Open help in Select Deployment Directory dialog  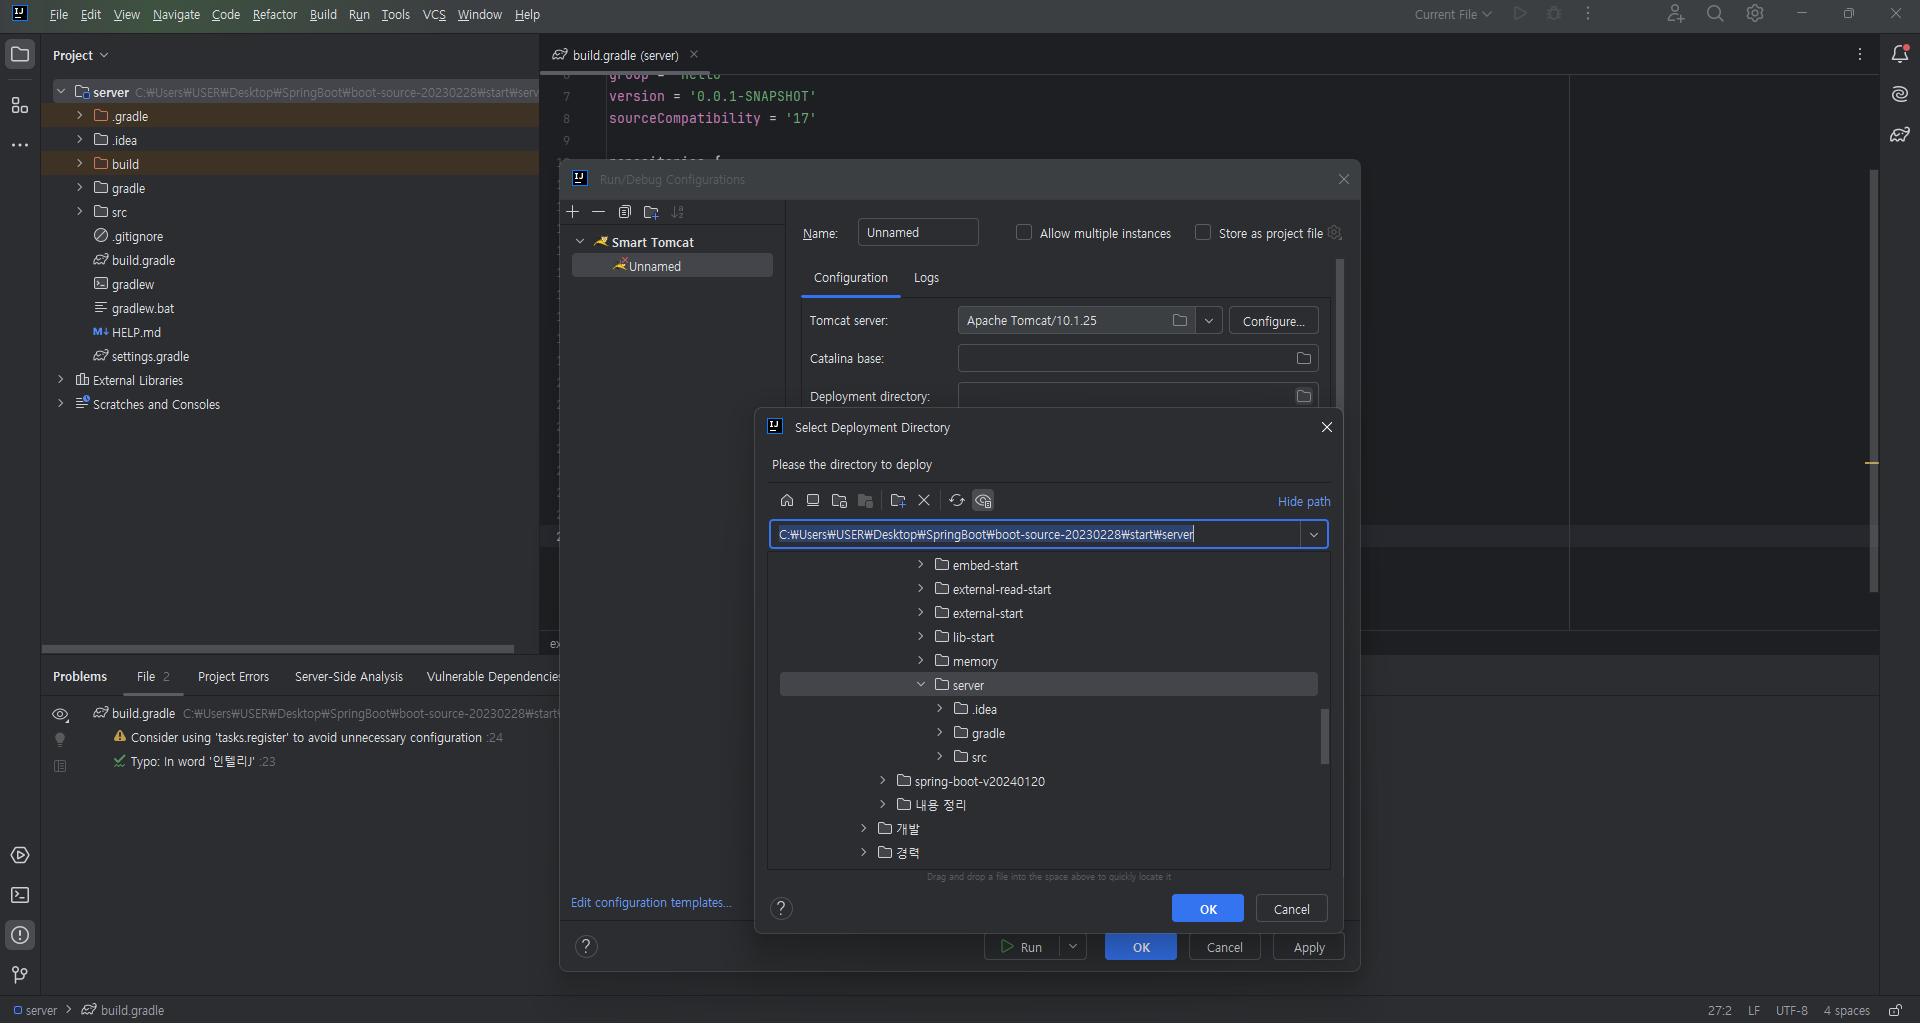782,908
